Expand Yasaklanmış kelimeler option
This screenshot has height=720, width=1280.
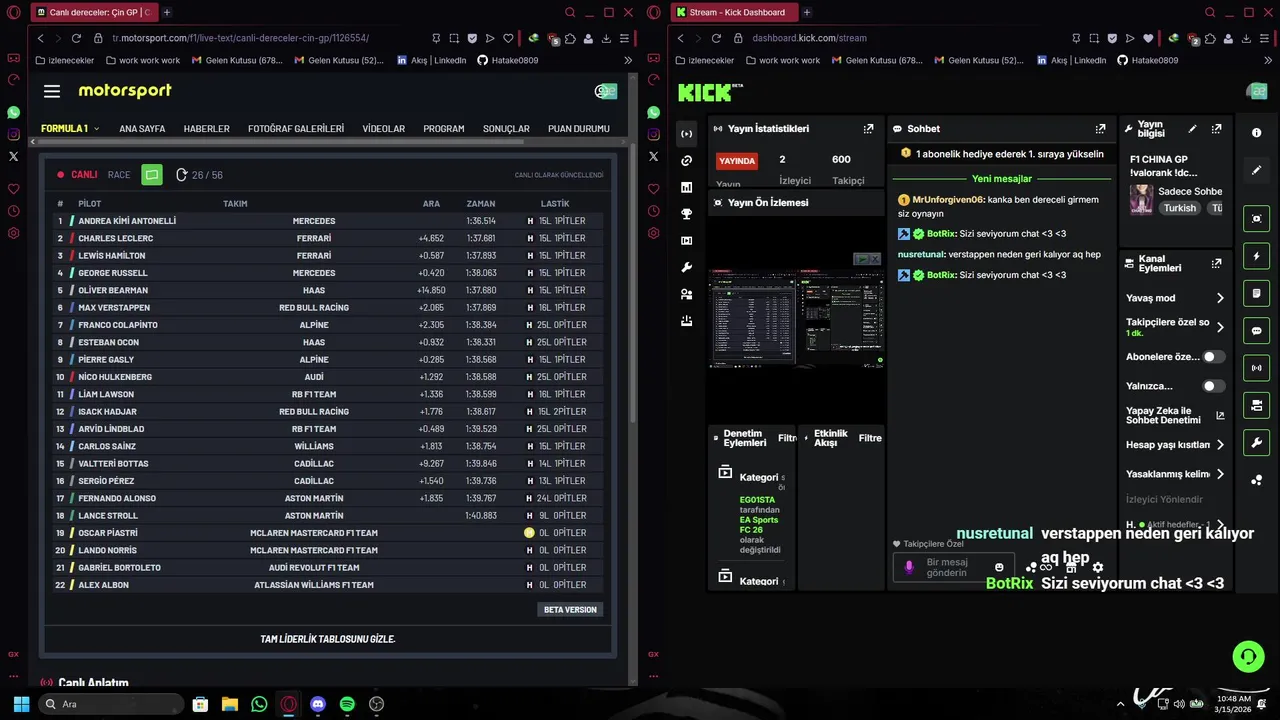(x=1175, y=474)
